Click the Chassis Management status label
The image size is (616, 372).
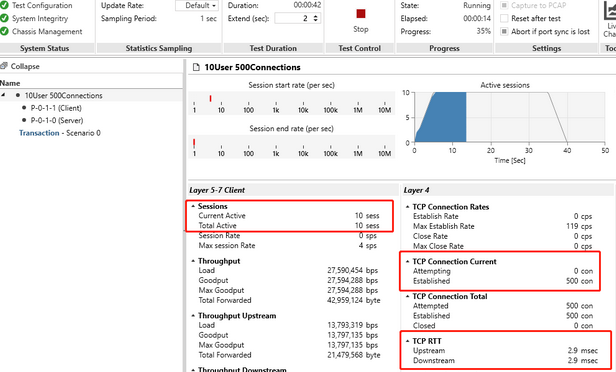tap(47, 31)
